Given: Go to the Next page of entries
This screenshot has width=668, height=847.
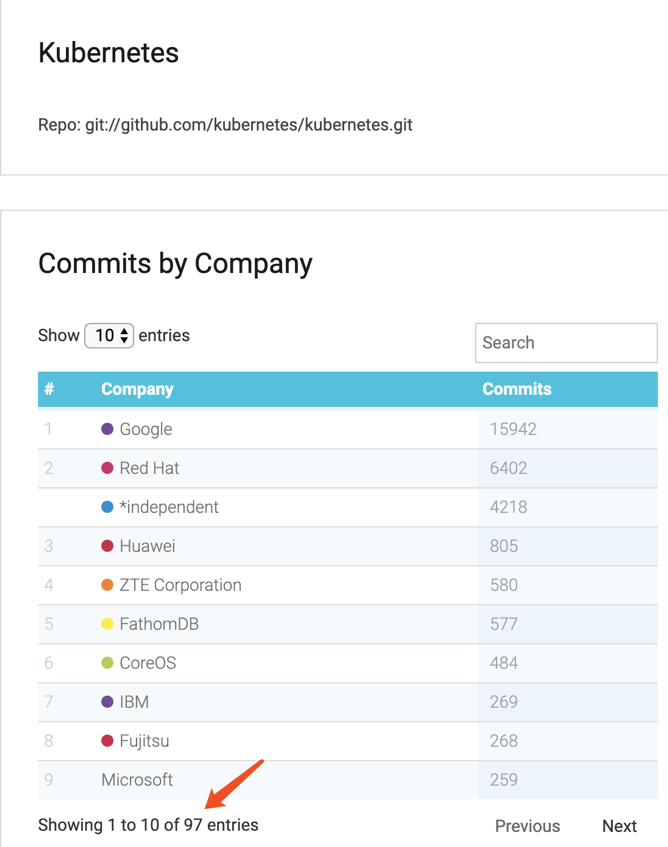Looking at the screenshot, I should [619, 826].
